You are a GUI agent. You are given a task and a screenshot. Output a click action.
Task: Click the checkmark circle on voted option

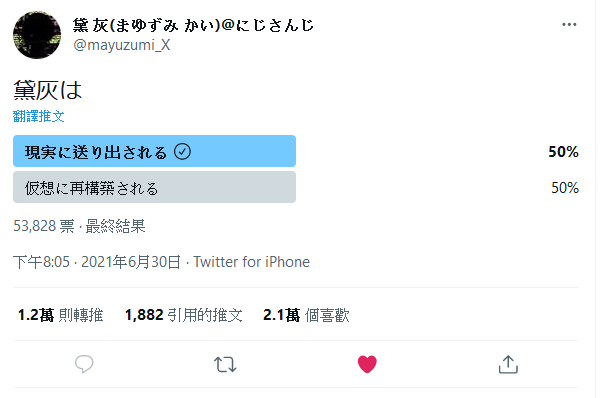(x=182, y=151)
